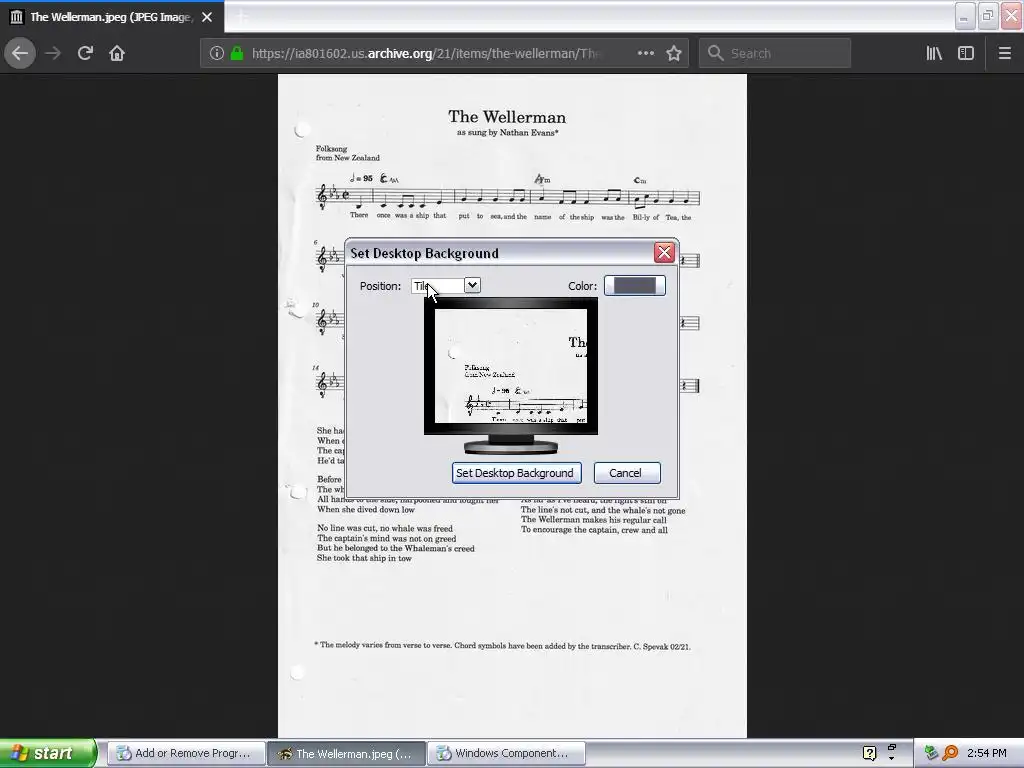Bookmark this page with the star

coord(674,53)
